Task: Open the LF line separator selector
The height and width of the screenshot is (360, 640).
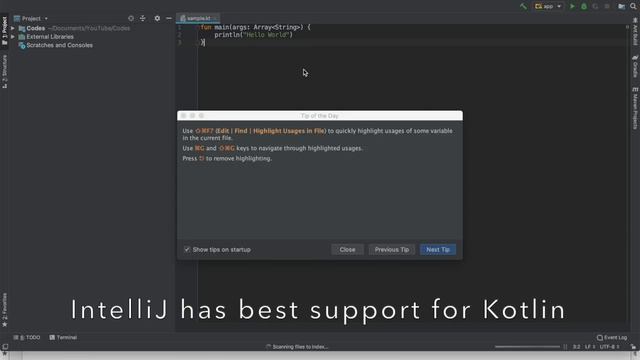Action: [x=590, y=347]
